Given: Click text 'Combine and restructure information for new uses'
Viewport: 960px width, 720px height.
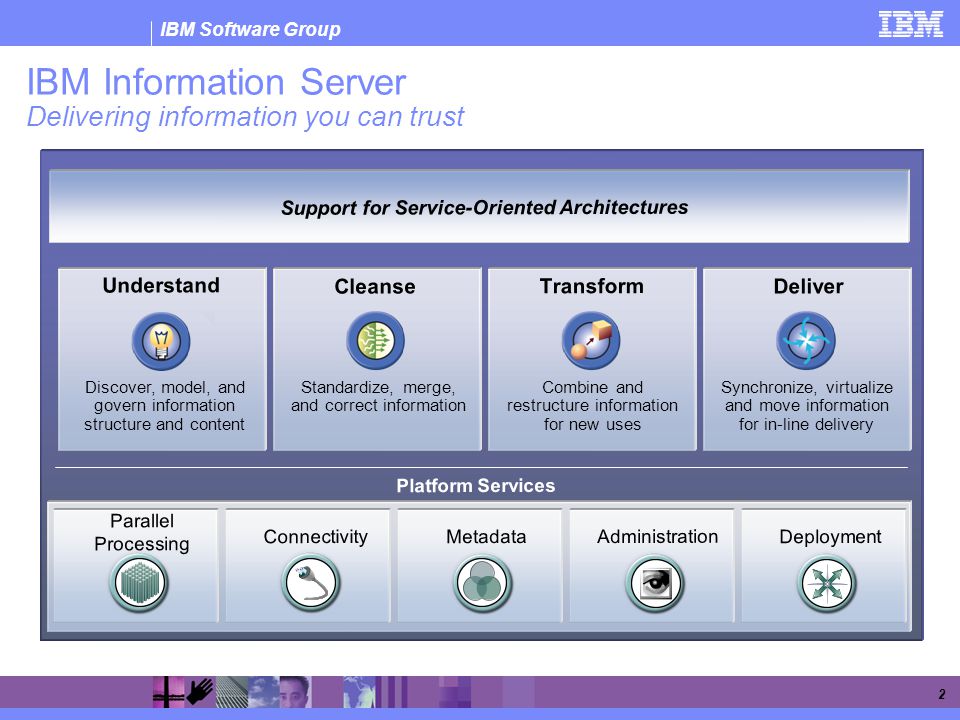Looking at the screenshot, I should (x=592, y=405).
